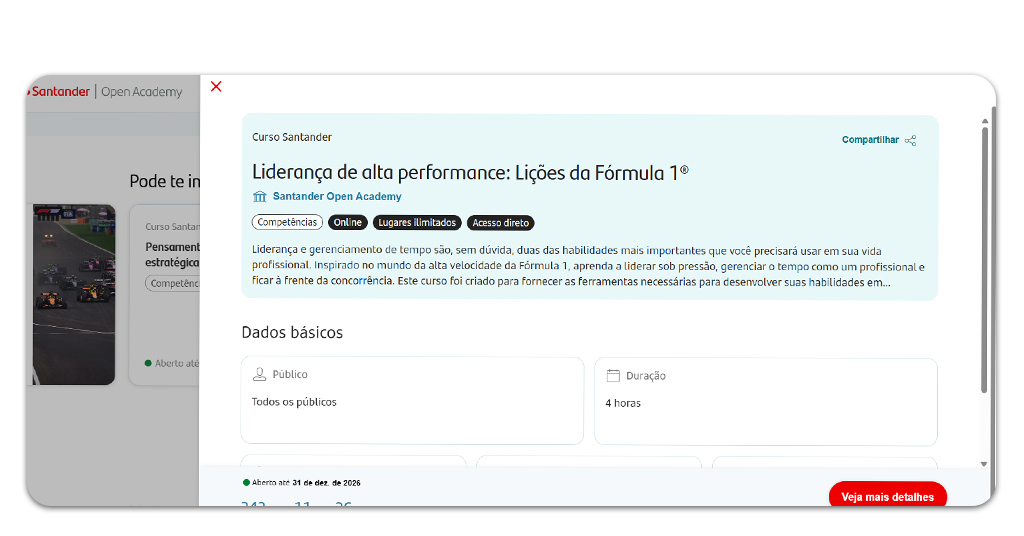Open the Santander Open Academy provider link
This screenshot has height=536, width=1024.
coord(337,196)
